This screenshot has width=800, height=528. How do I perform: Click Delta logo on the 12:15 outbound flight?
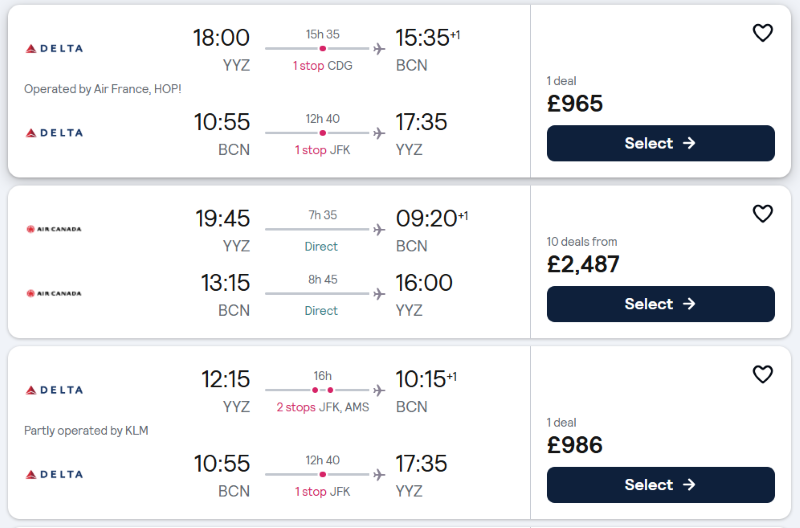pos(54,390)
